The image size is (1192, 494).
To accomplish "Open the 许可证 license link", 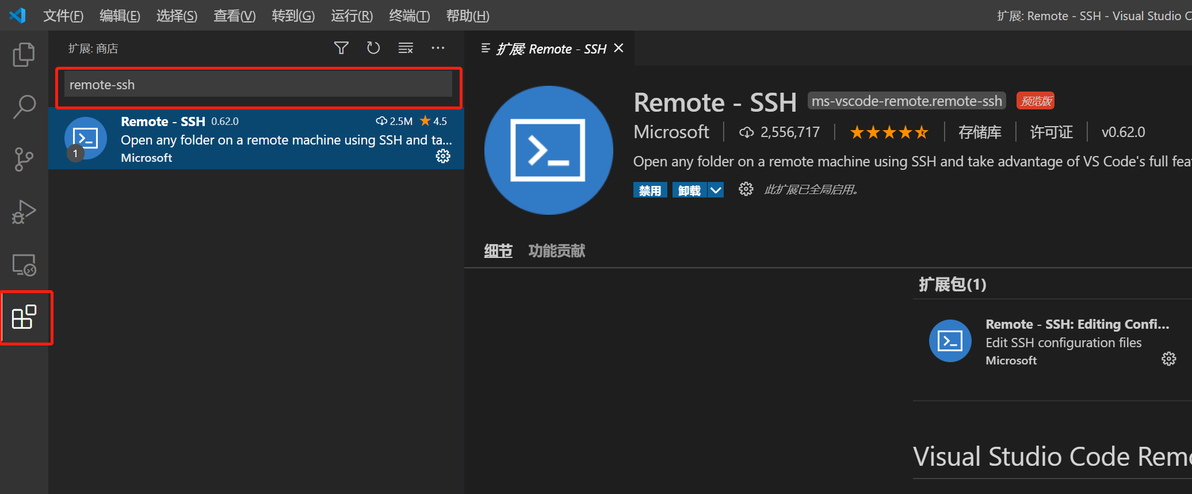I will coord(1051,132).
